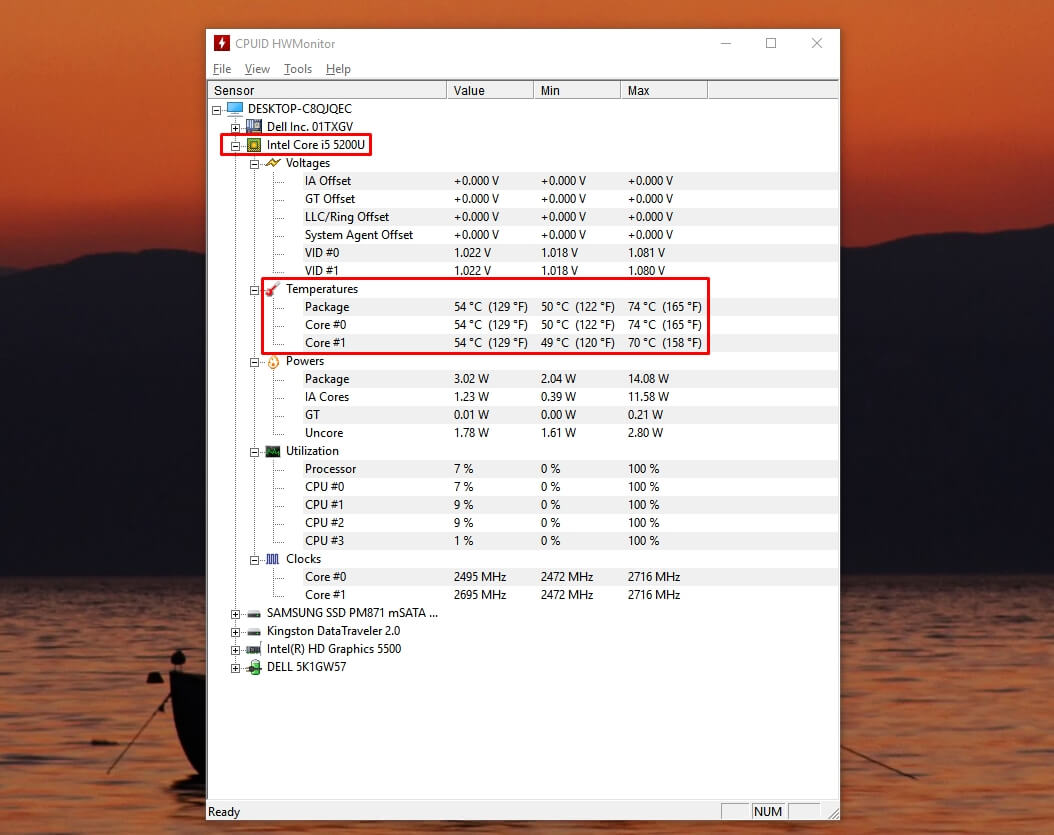Open the View menu
This screenshot has width=1054, height=835.
[x=257, y=68]
